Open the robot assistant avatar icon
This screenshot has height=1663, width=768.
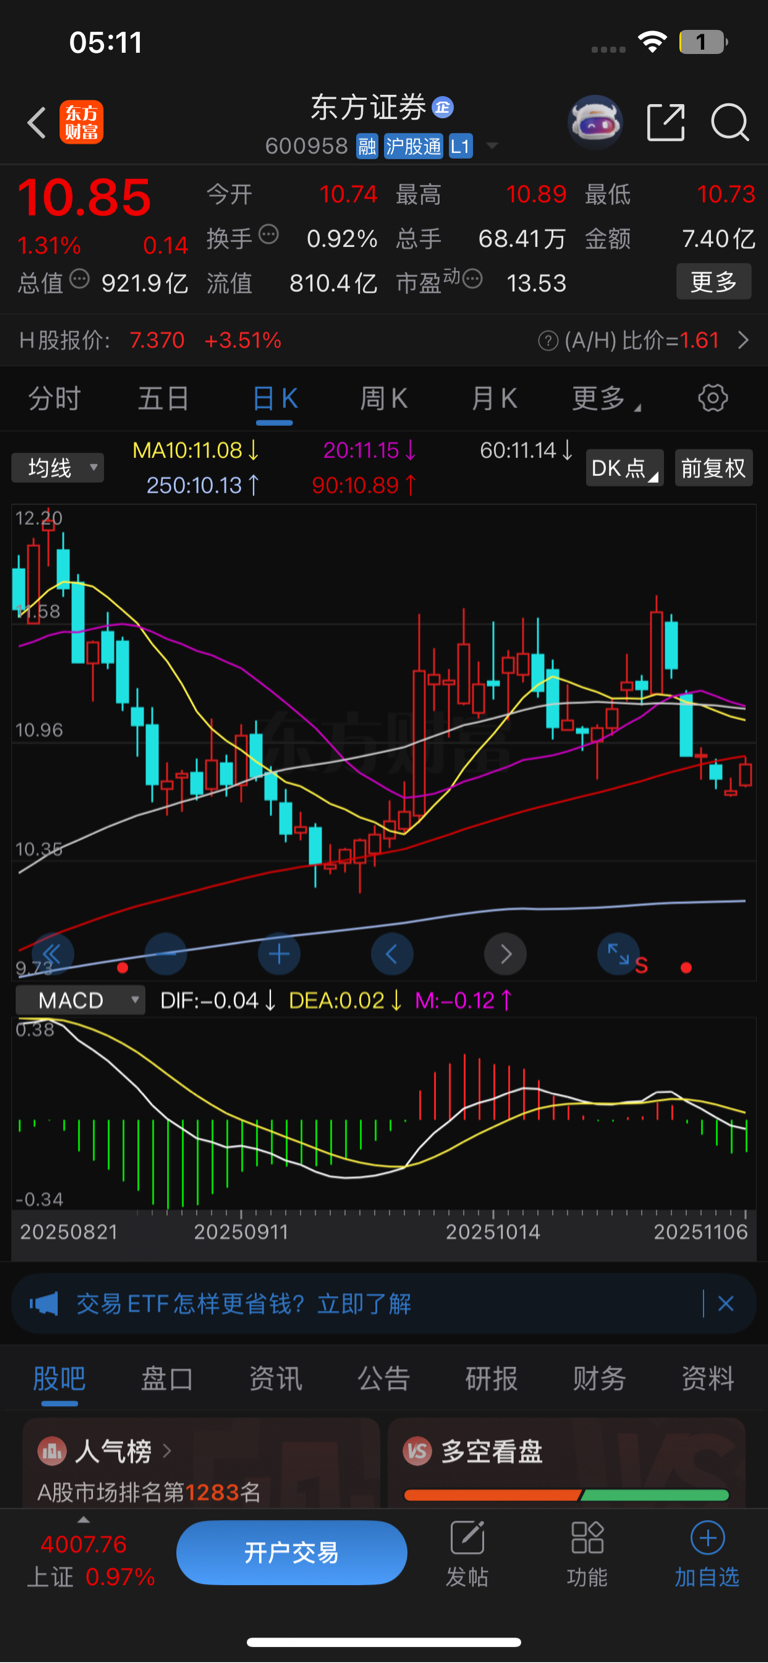pos(595,122)
